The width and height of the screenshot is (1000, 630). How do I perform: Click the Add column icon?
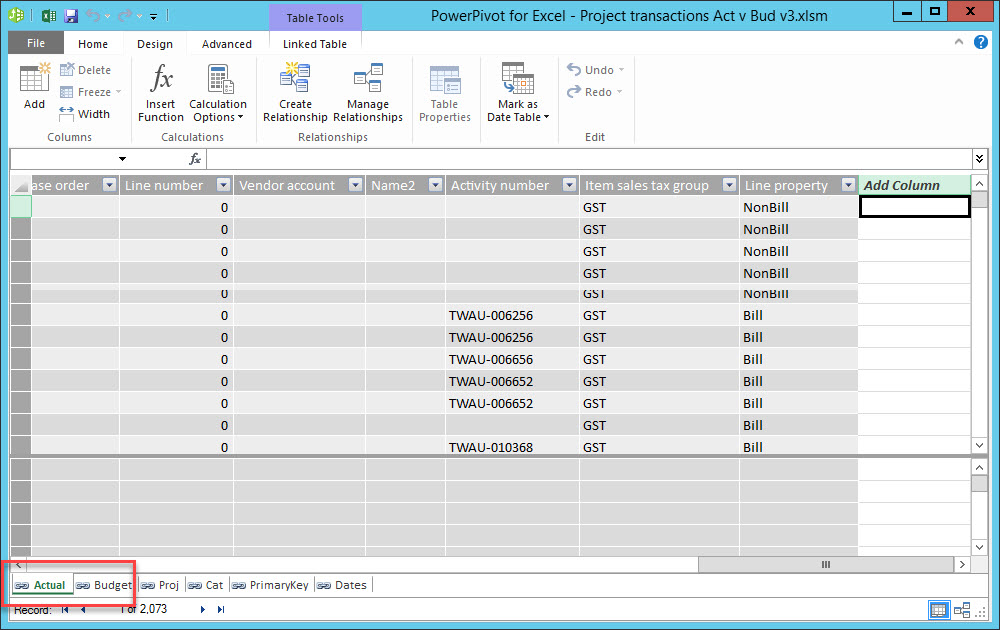coord(34,86)
